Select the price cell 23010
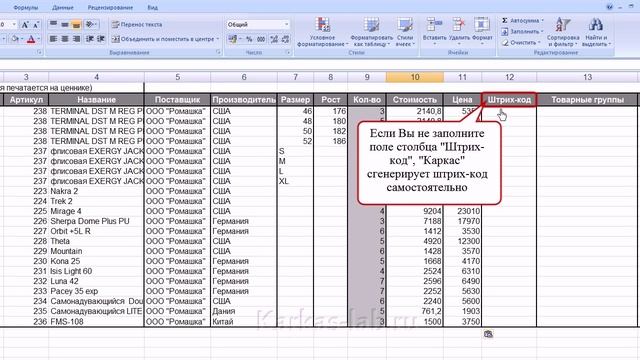The height and width of the screenshot is (360, 640). pos(462,211)
